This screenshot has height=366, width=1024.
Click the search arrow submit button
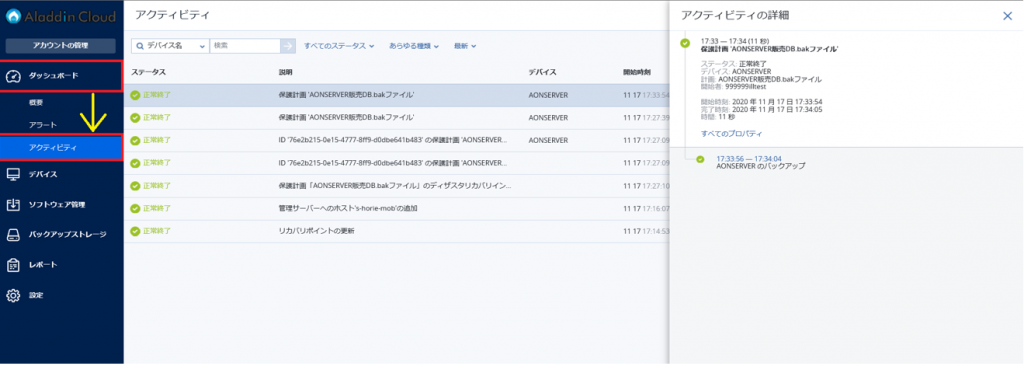point(288,46)
